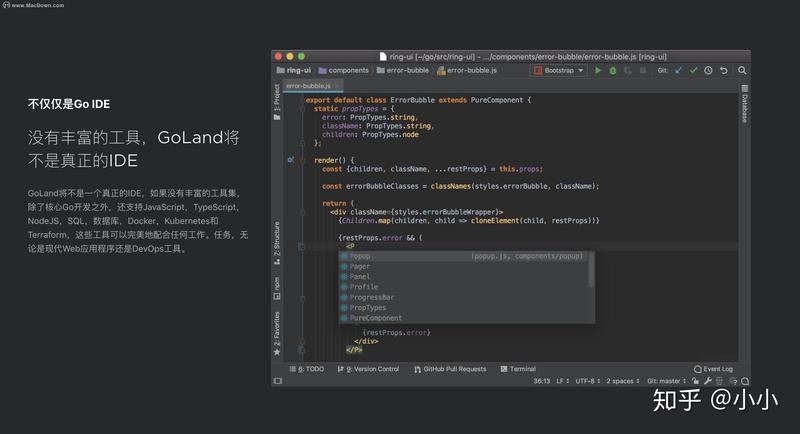Click the Structure stripe icon
800x434 pixels.
(x=277, y=261)
